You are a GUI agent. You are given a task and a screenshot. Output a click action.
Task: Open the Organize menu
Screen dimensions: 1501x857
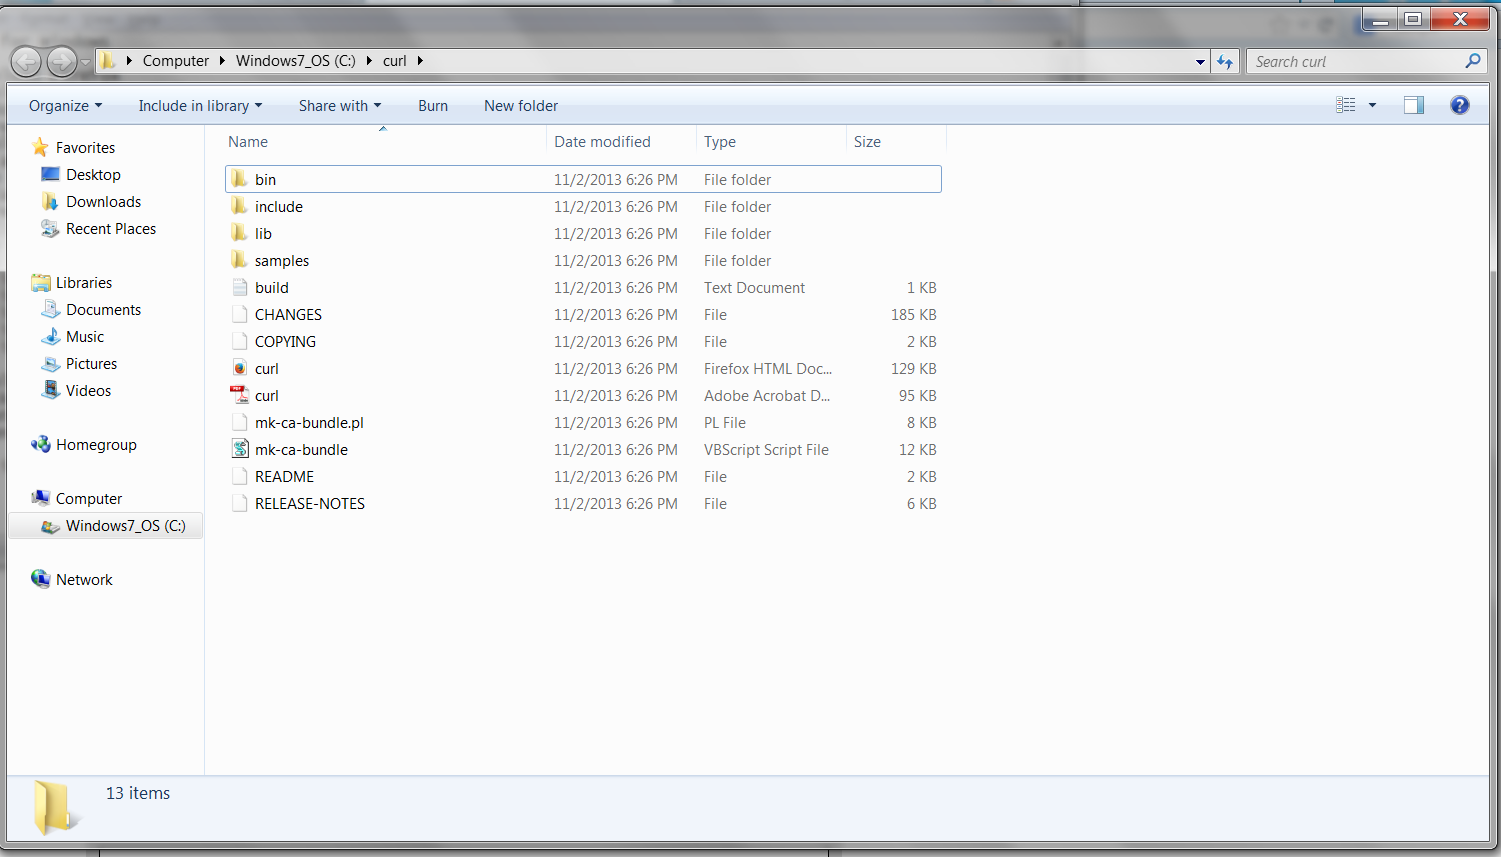point(65,106)
